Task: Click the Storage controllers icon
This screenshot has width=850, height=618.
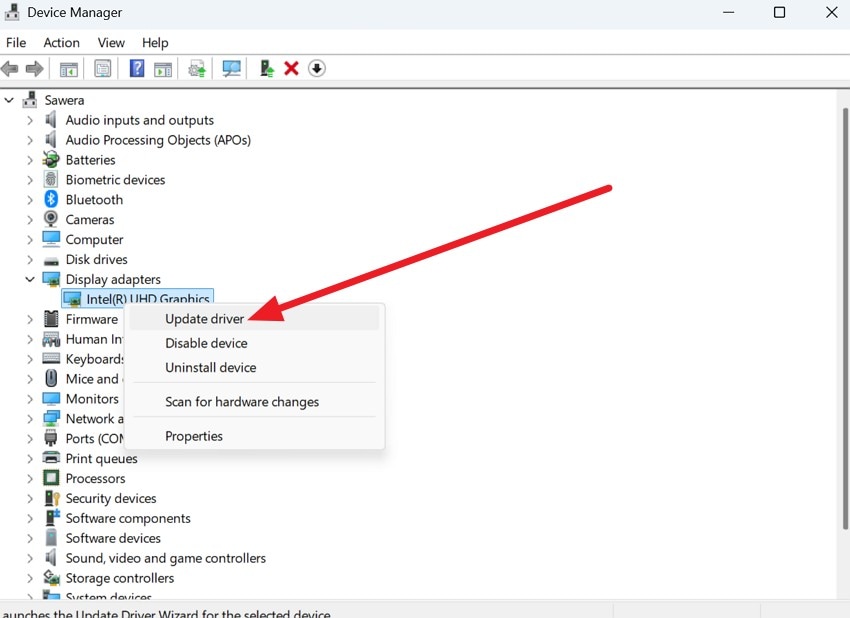Action: [x=51, y=577]
